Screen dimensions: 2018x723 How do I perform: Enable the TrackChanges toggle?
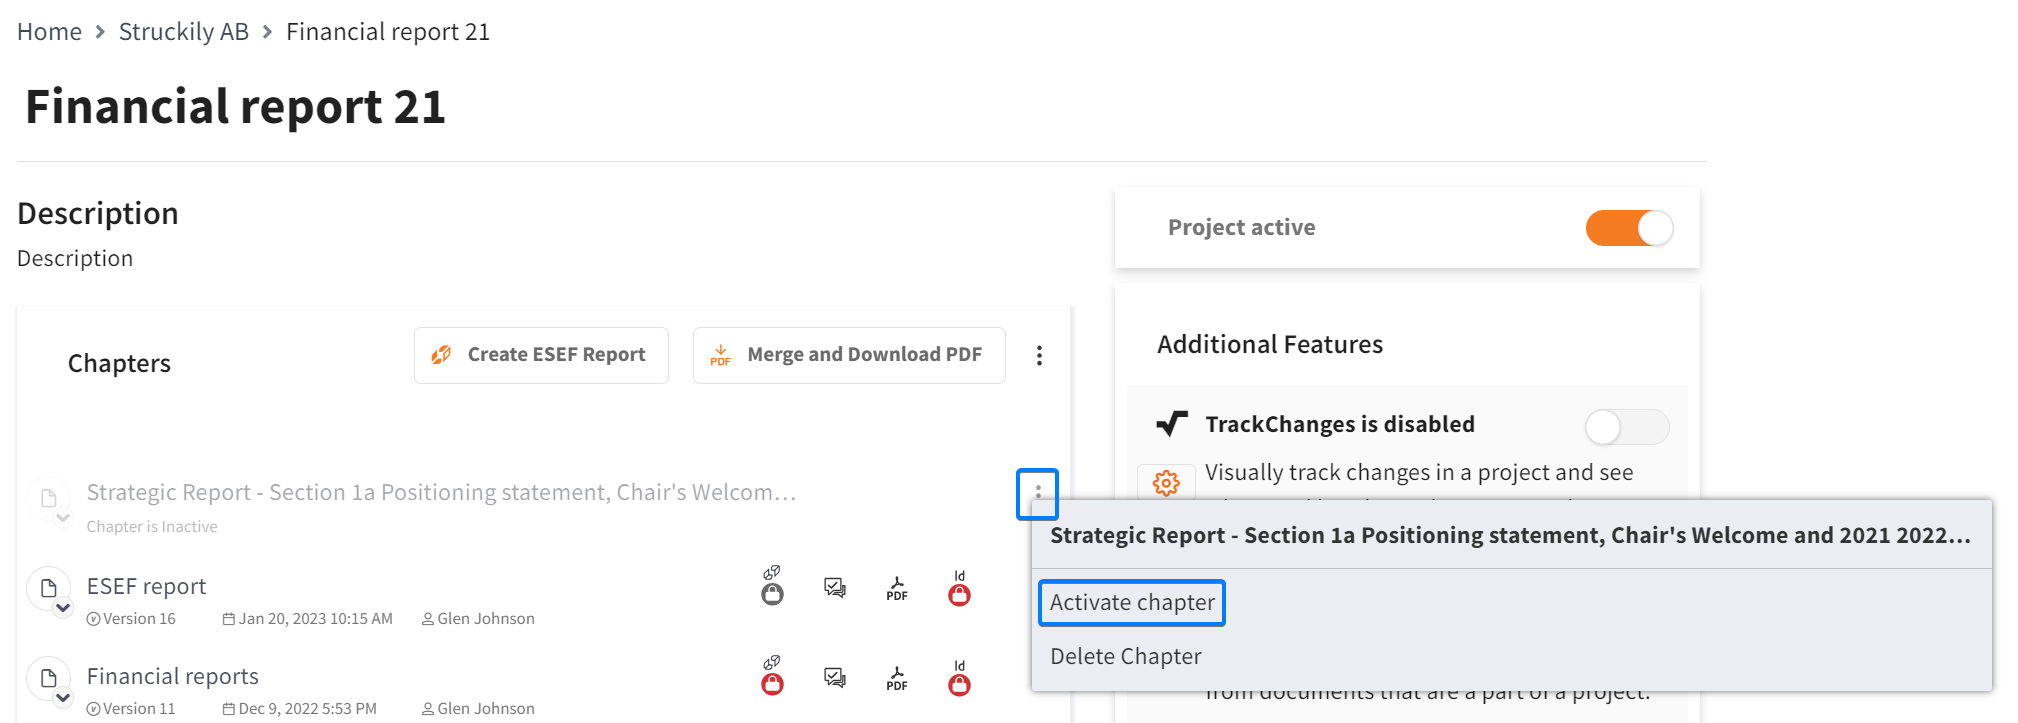click(1627, 427)
